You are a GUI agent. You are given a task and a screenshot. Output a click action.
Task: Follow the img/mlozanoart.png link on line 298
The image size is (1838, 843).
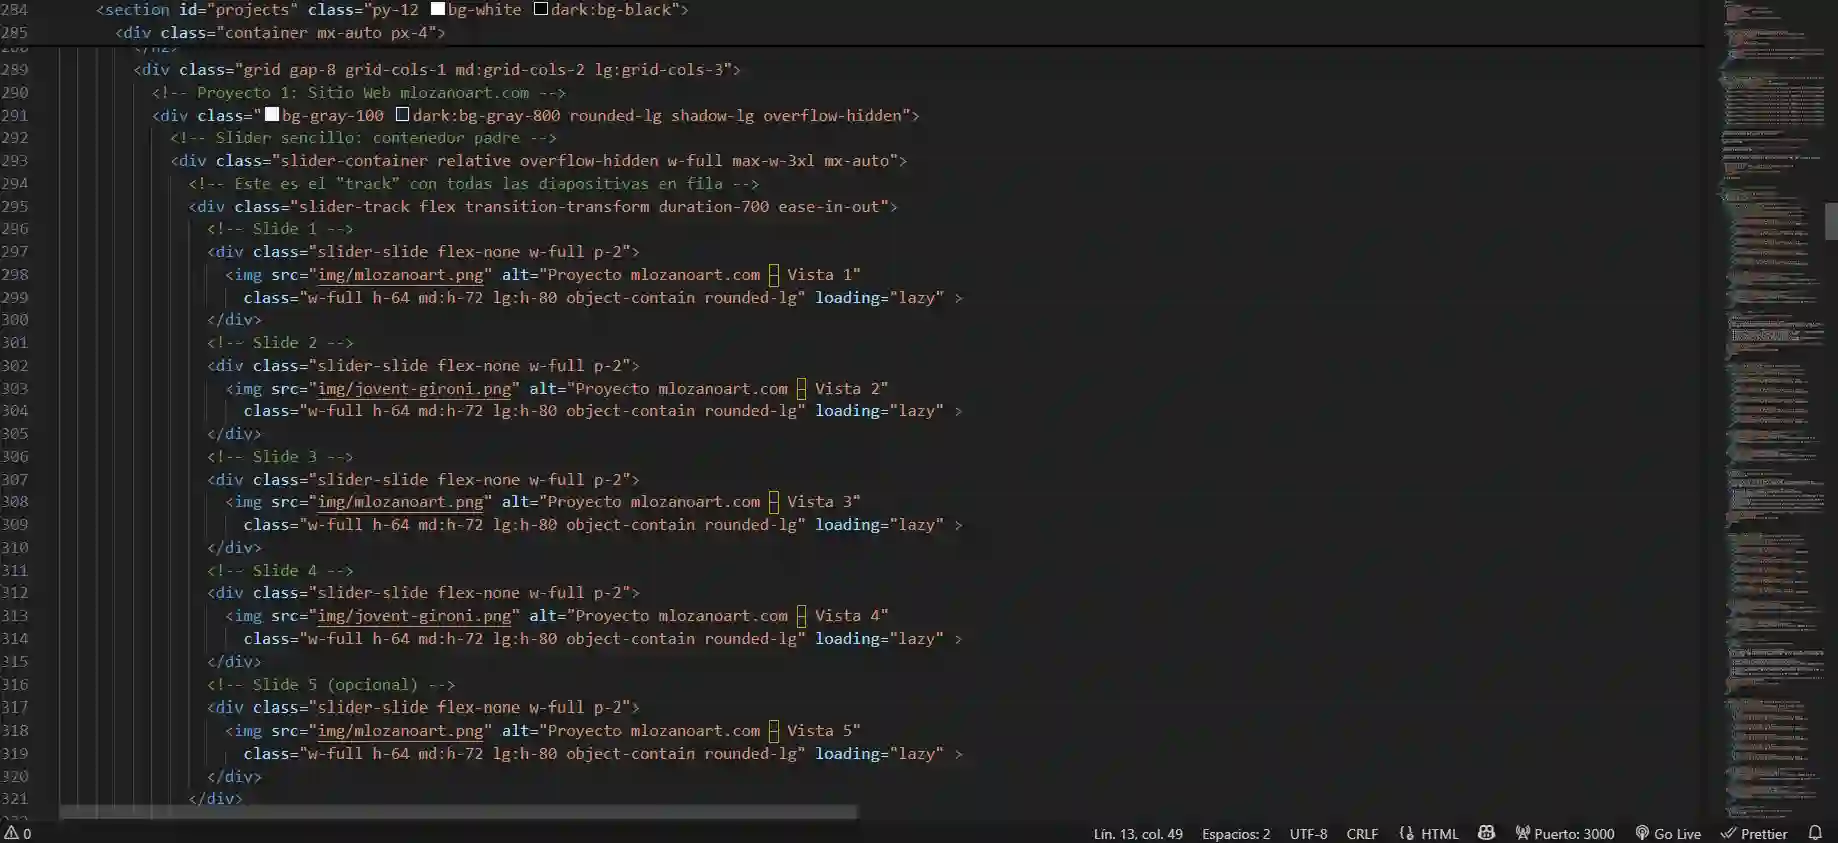[400, 274]
